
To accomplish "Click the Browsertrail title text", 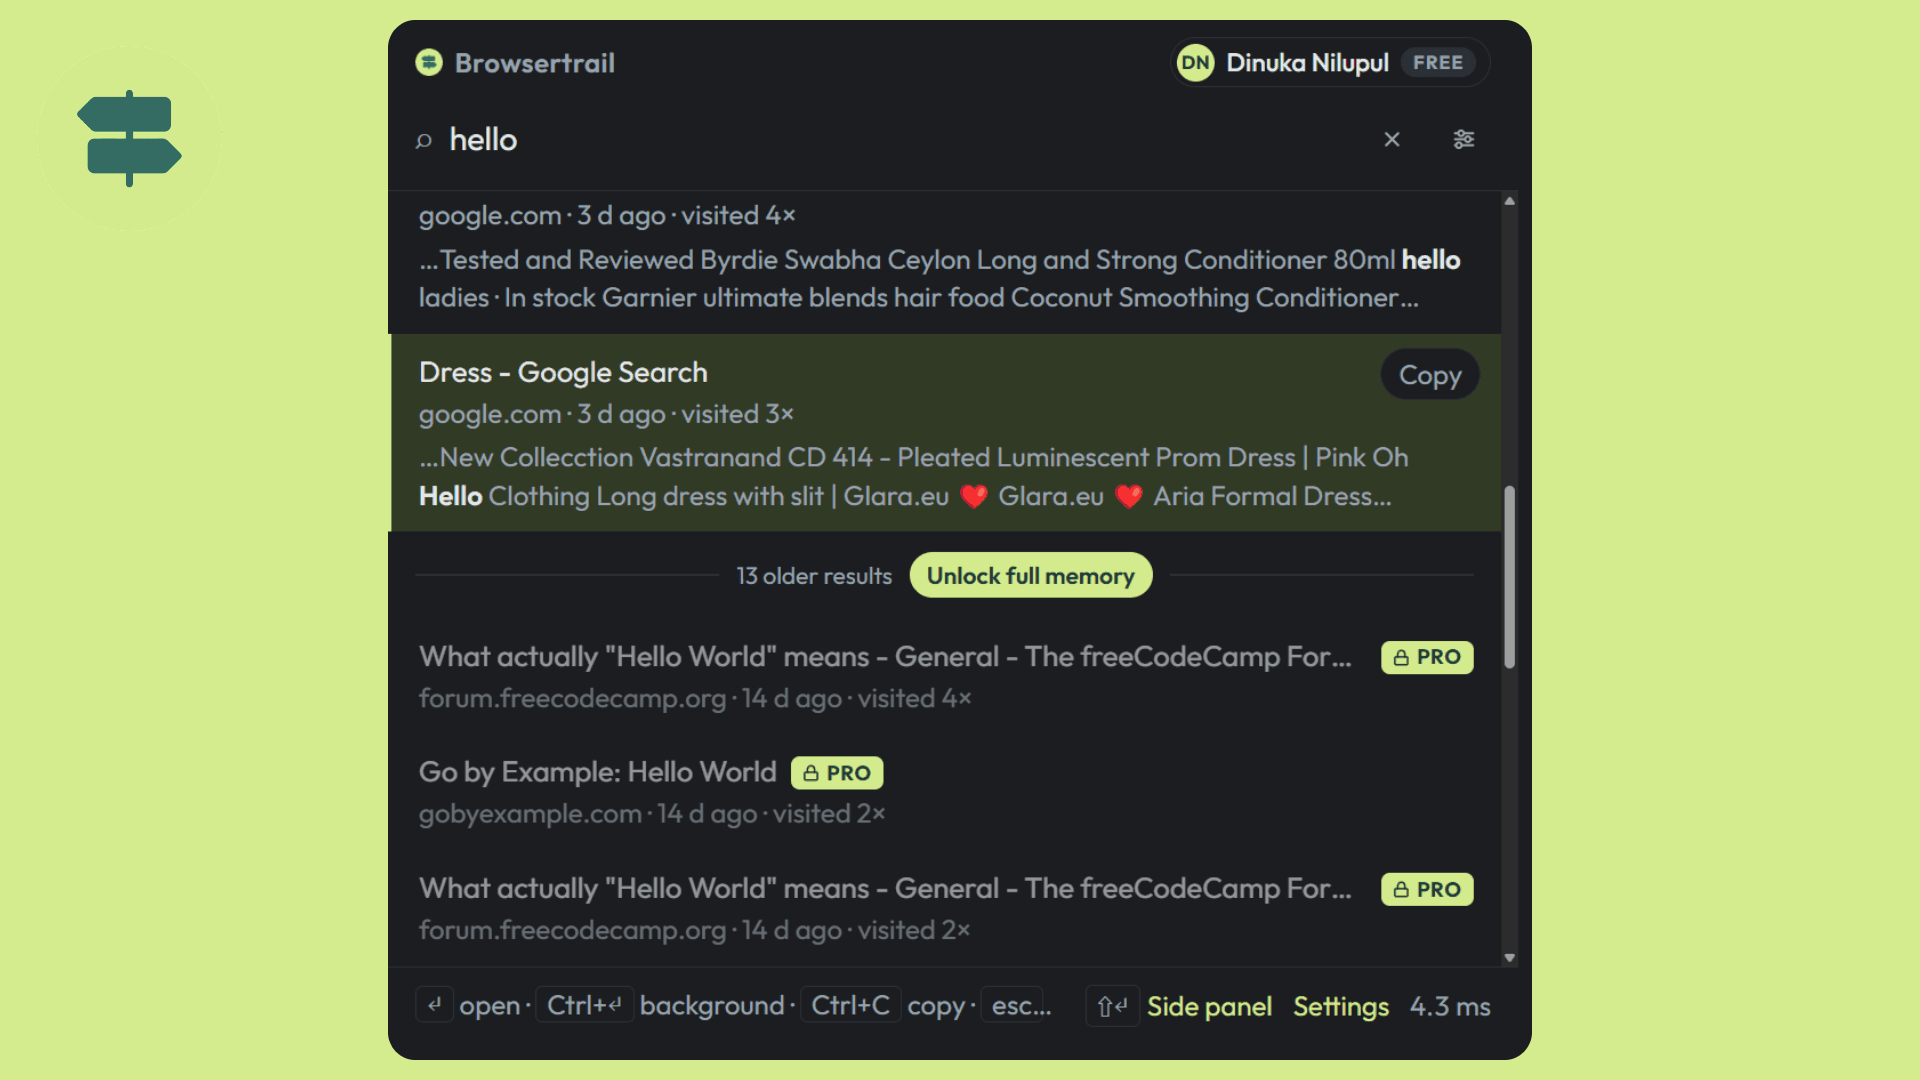I will [x=535, y=63].
